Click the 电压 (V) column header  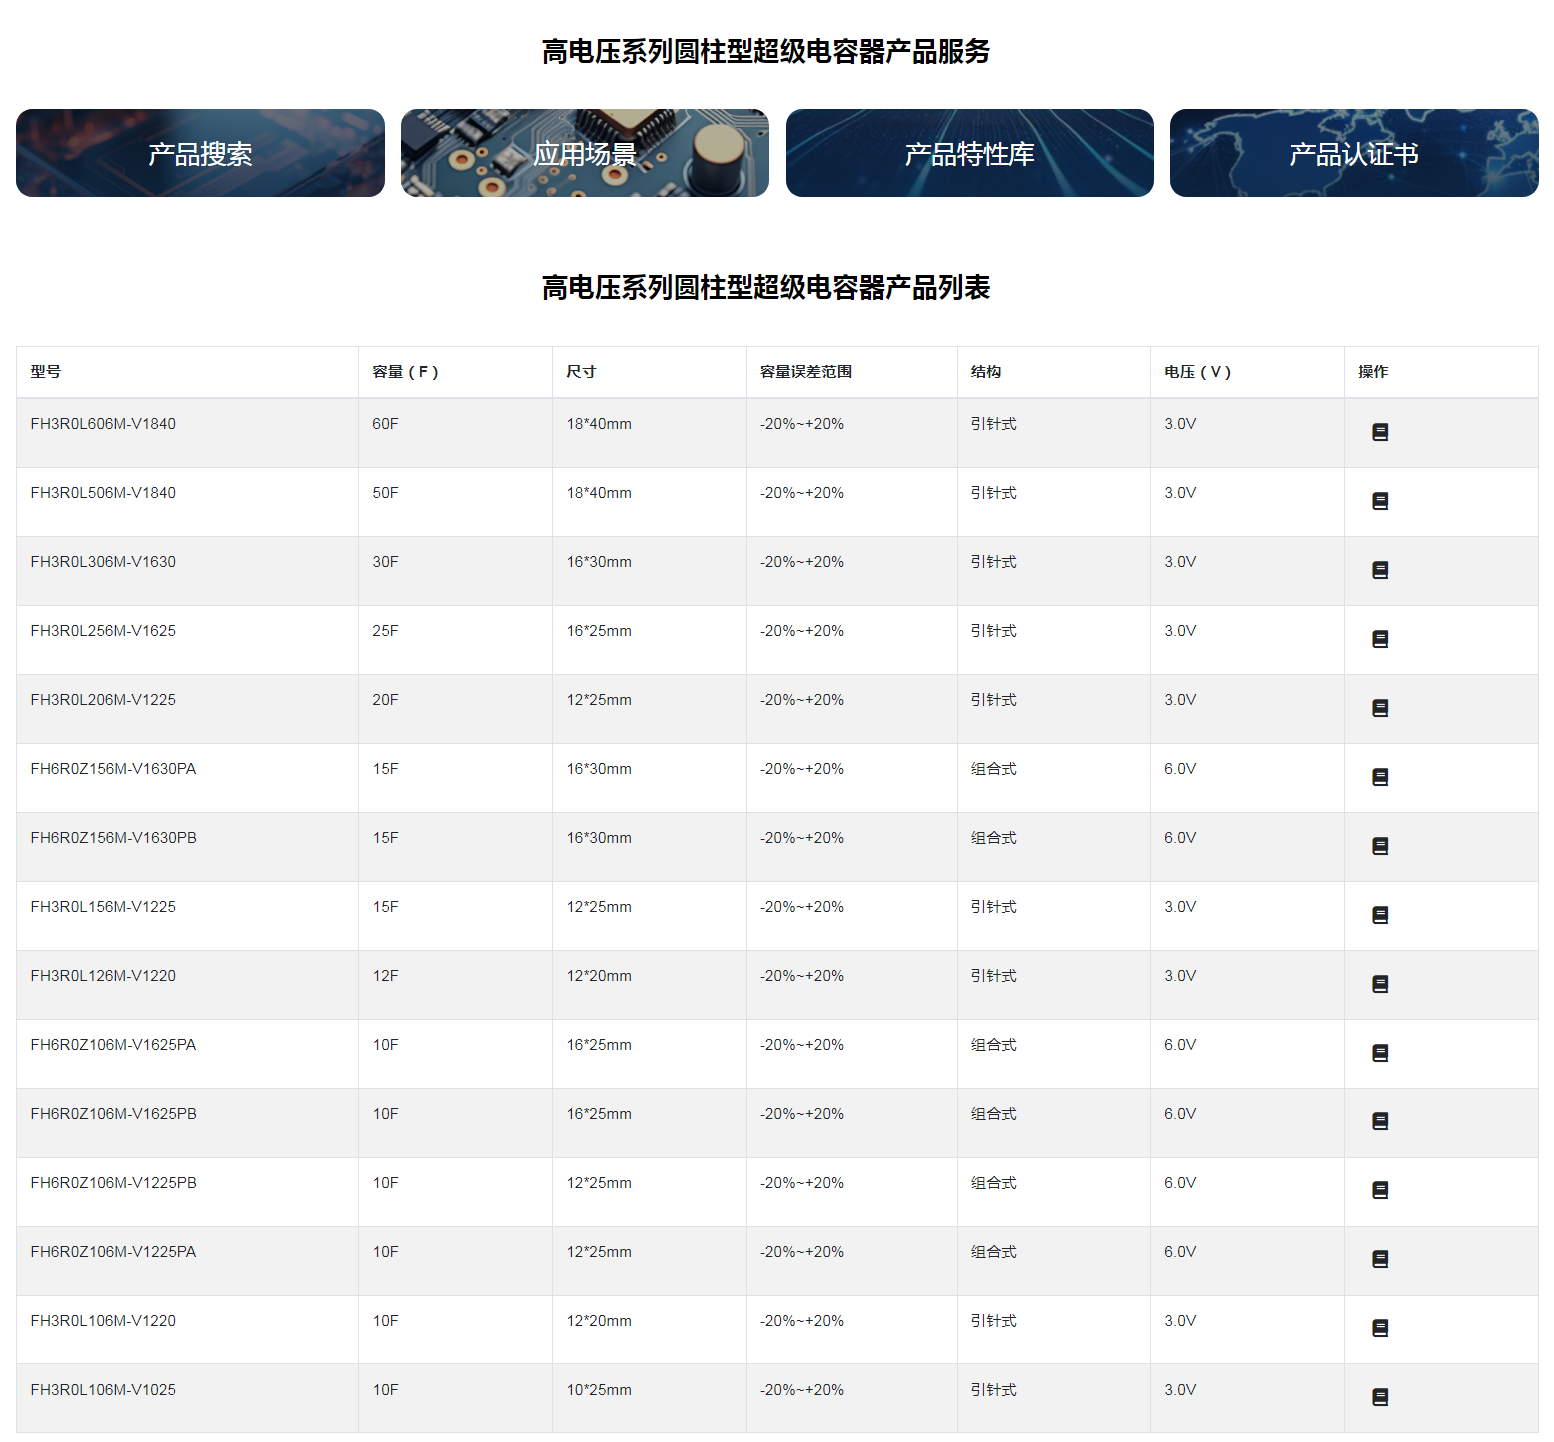1197,372
